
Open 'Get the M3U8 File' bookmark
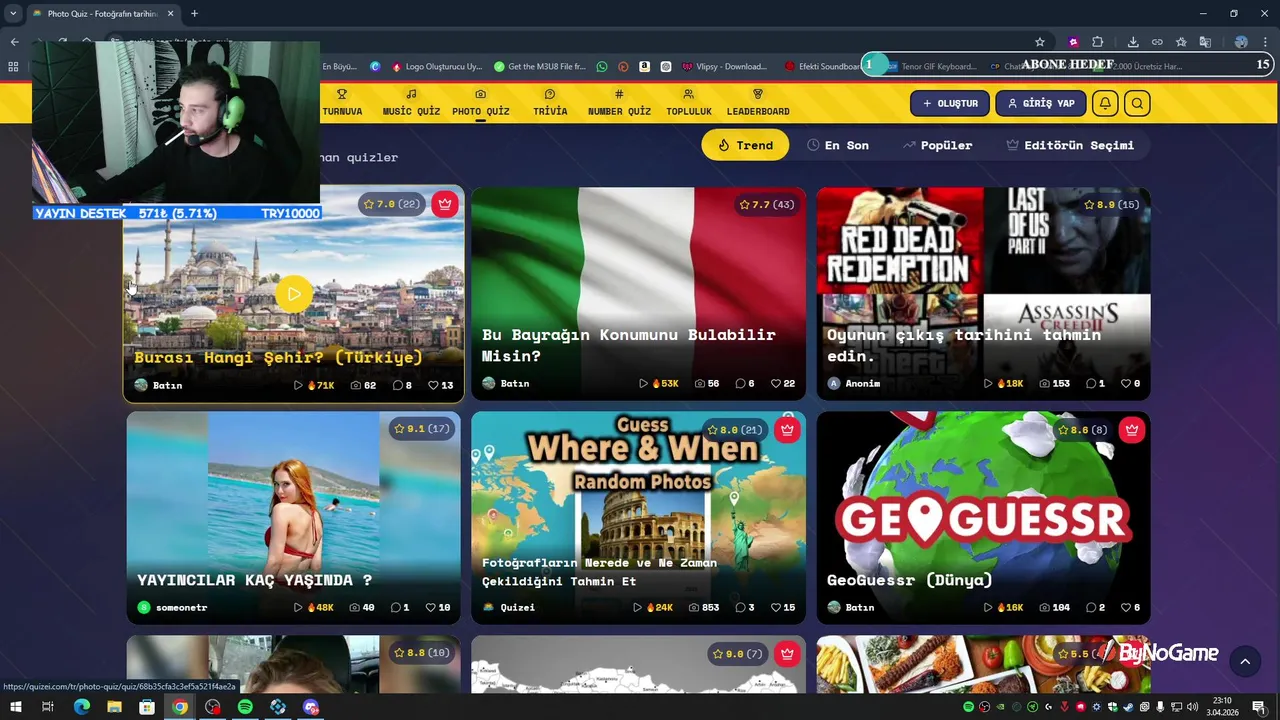[540, 66]
